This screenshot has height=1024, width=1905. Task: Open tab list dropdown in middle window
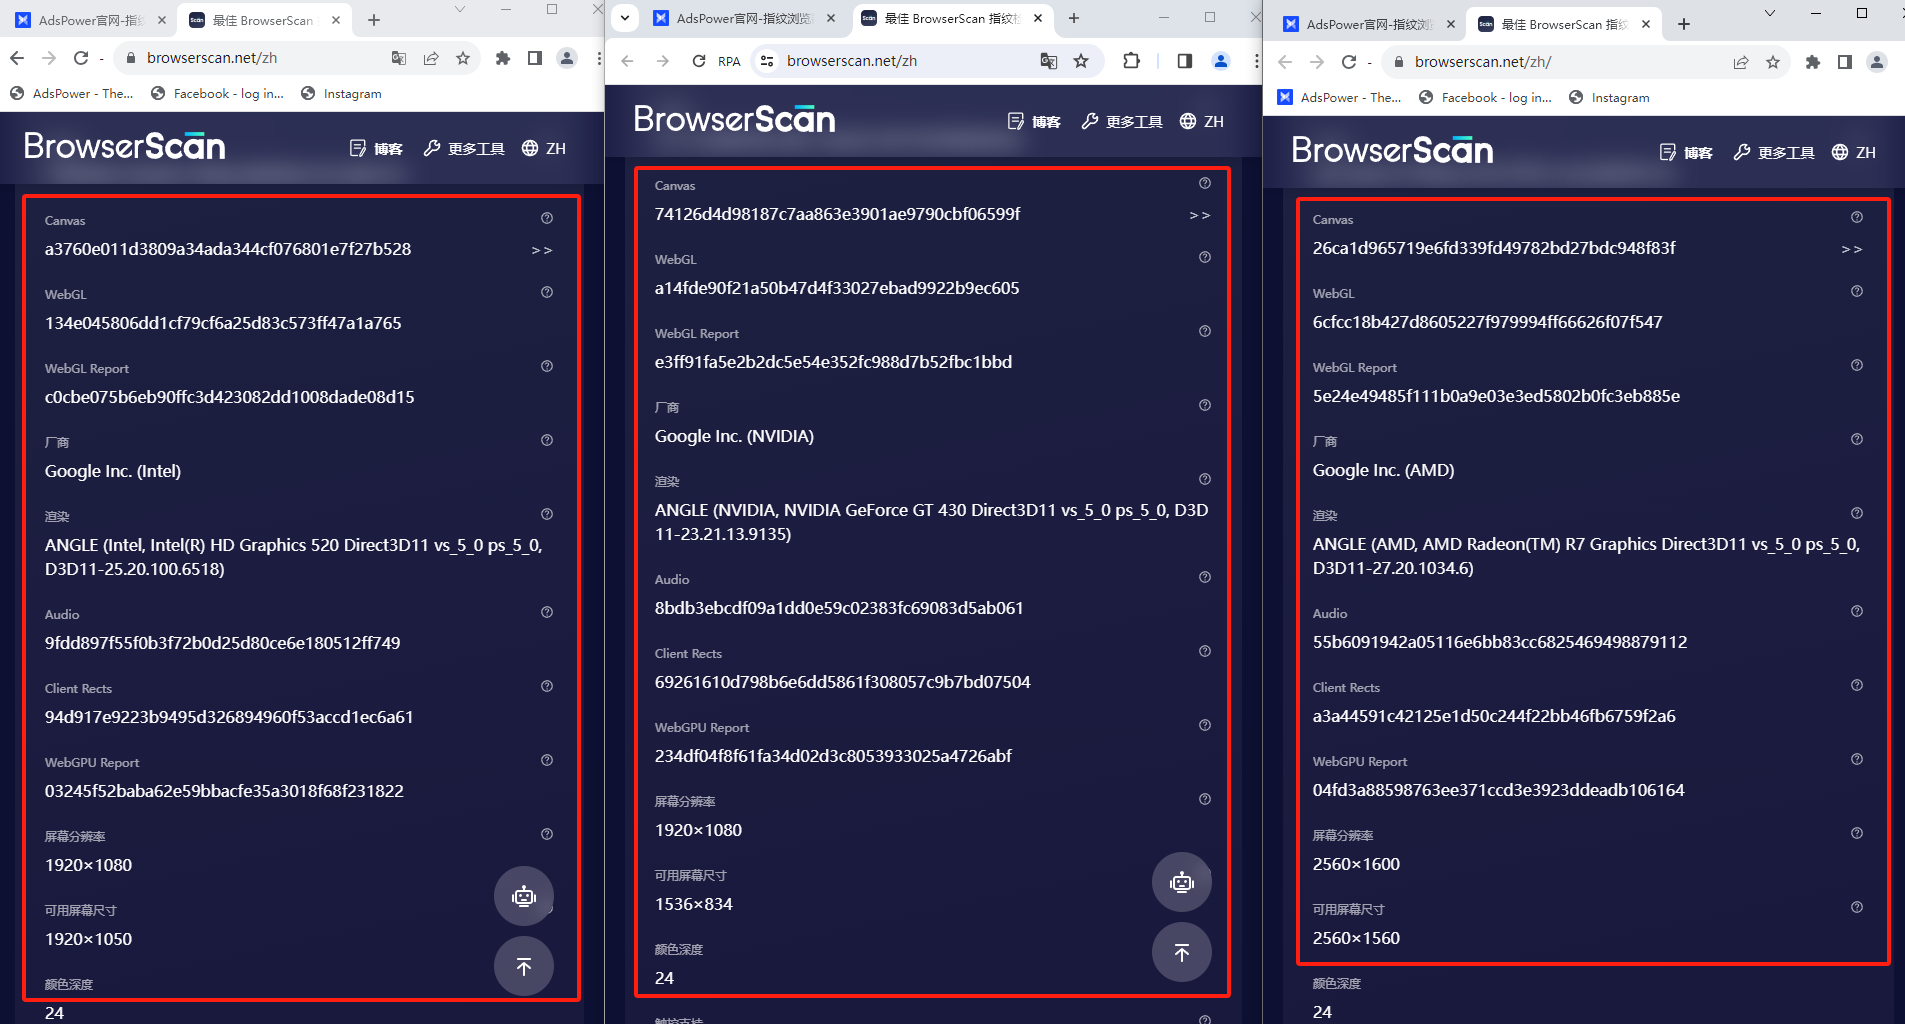(x=625, y=18)
